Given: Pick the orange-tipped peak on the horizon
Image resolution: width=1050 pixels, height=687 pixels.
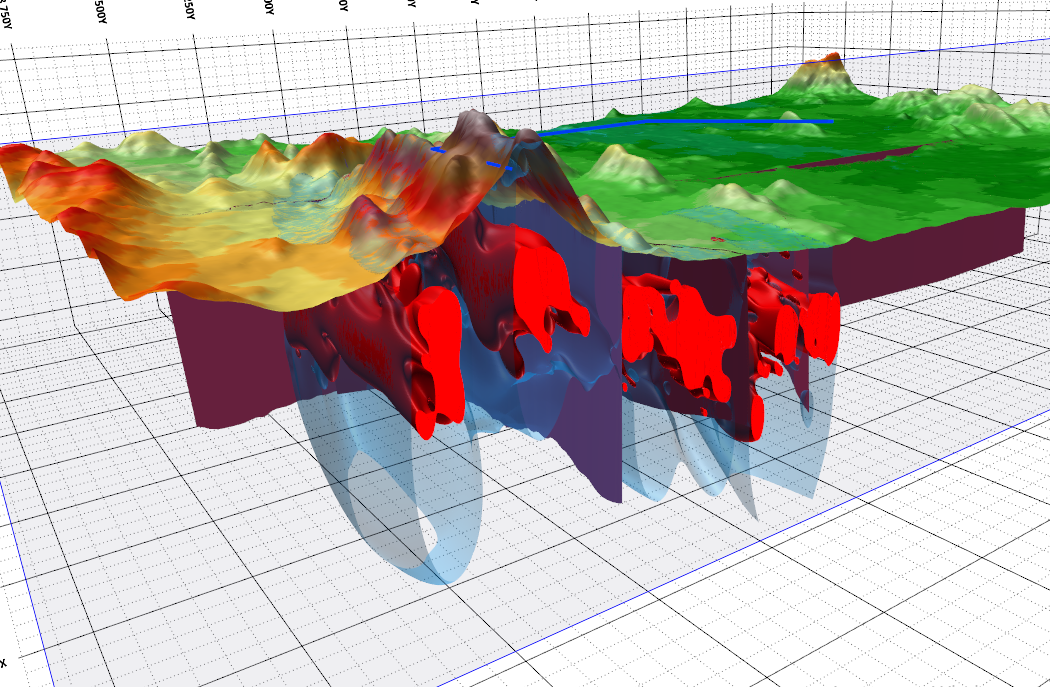Looking at the screenshot, I should pos(822,74).
